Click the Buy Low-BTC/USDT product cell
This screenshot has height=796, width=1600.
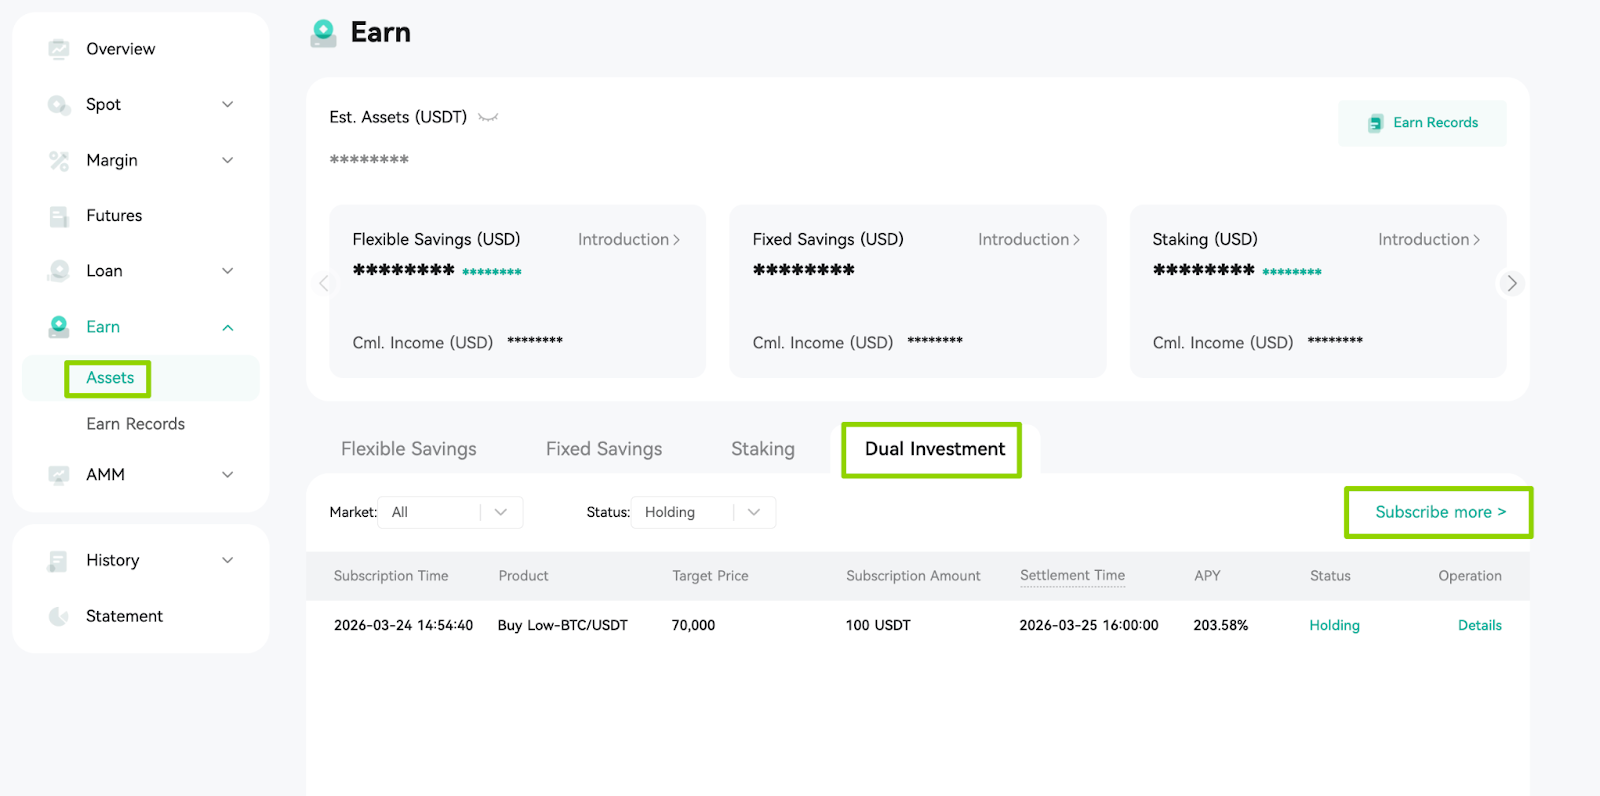point(563,626)
